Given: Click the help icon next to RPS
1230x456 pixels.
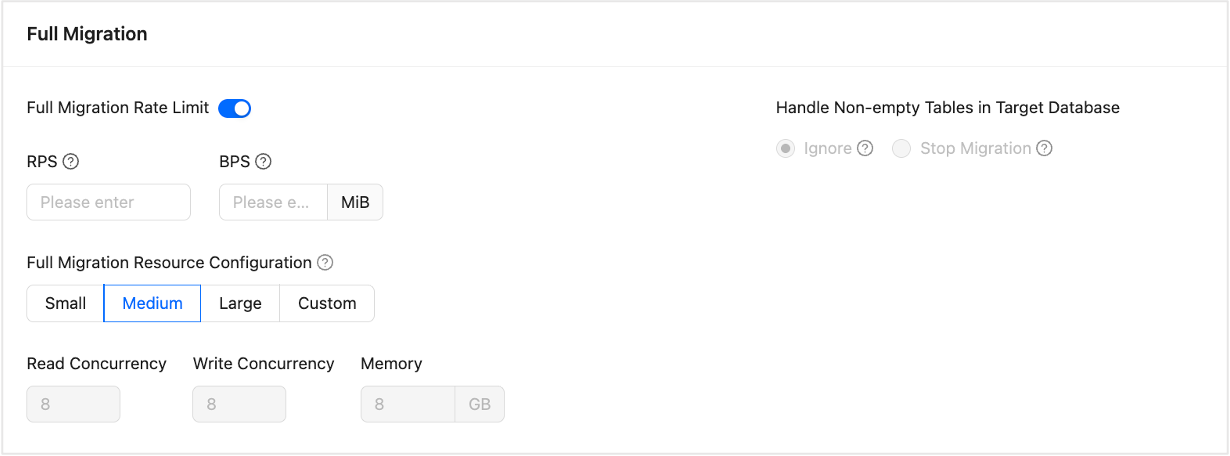Looking at the screenshot, I should point(71,162).
